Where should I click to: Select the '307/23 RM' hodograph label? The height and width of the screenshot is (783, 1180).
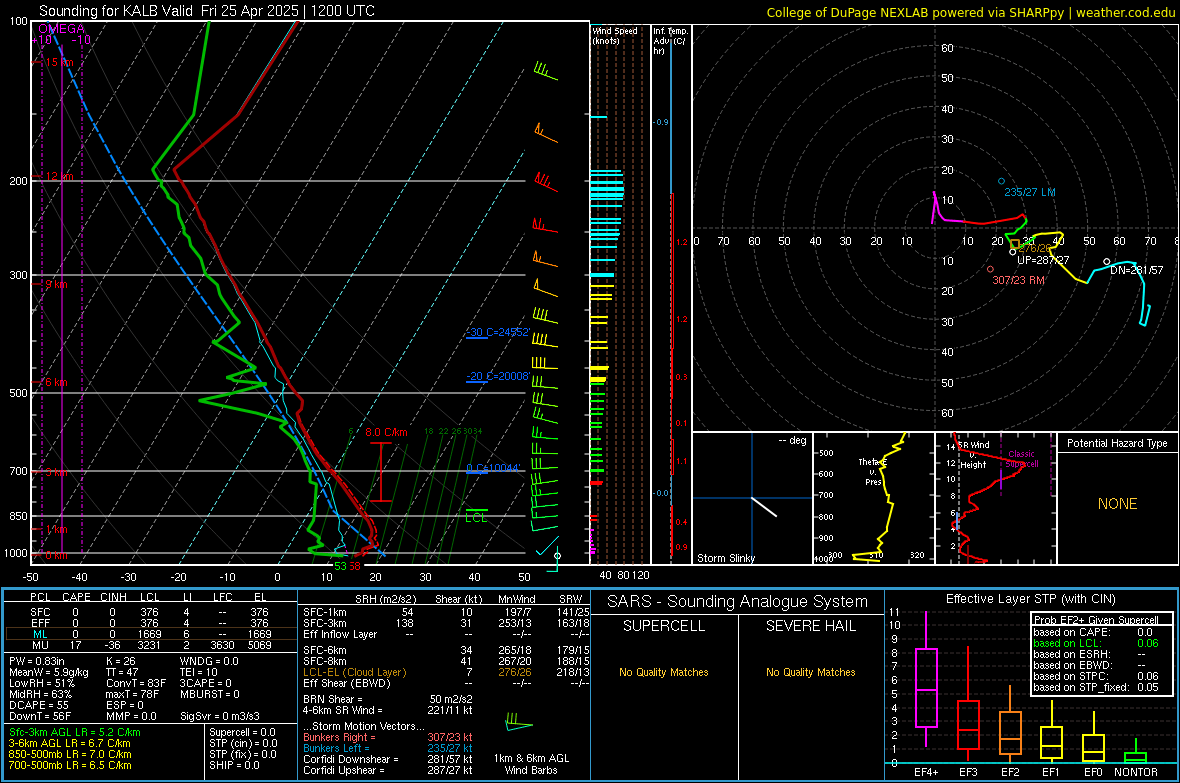pyautogui.click(x=1018, y=280)
